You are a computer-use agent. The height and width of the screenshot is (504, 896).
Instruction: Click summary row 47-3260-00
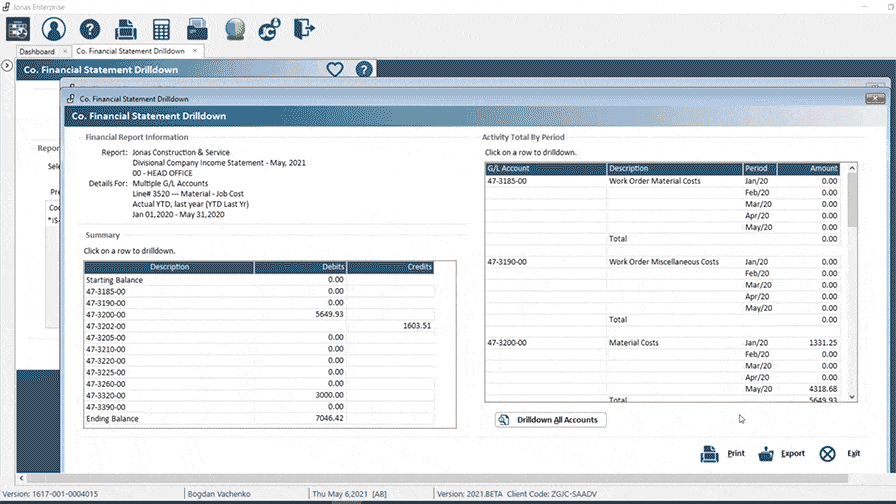[259, 384]
